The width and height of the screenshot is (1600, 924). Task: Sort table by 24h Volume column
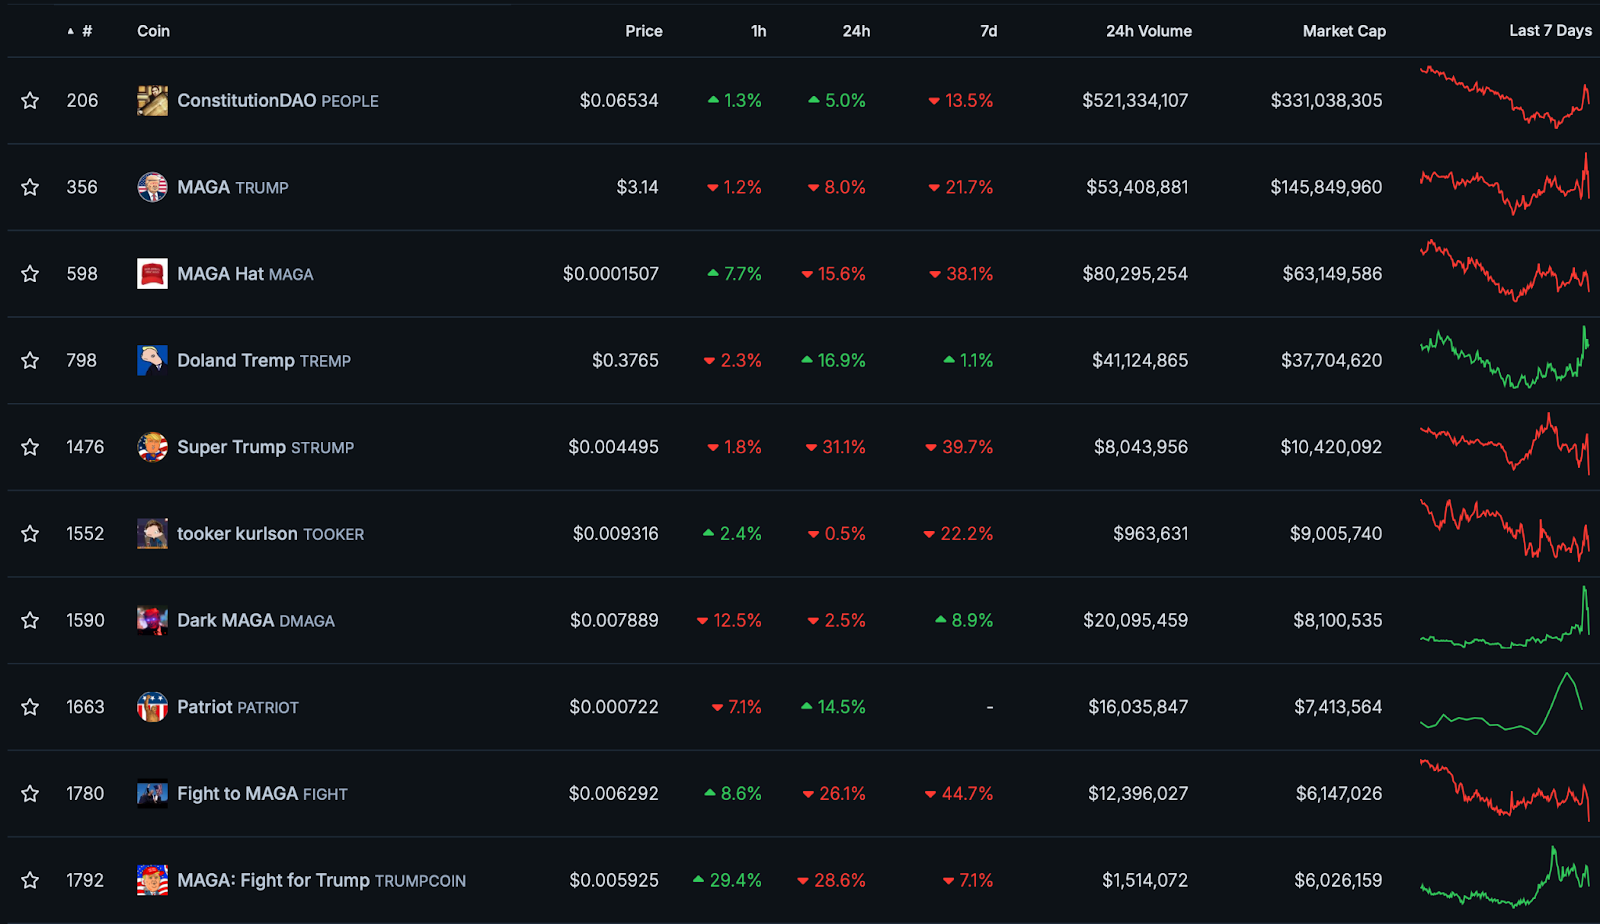(1148, 31)
